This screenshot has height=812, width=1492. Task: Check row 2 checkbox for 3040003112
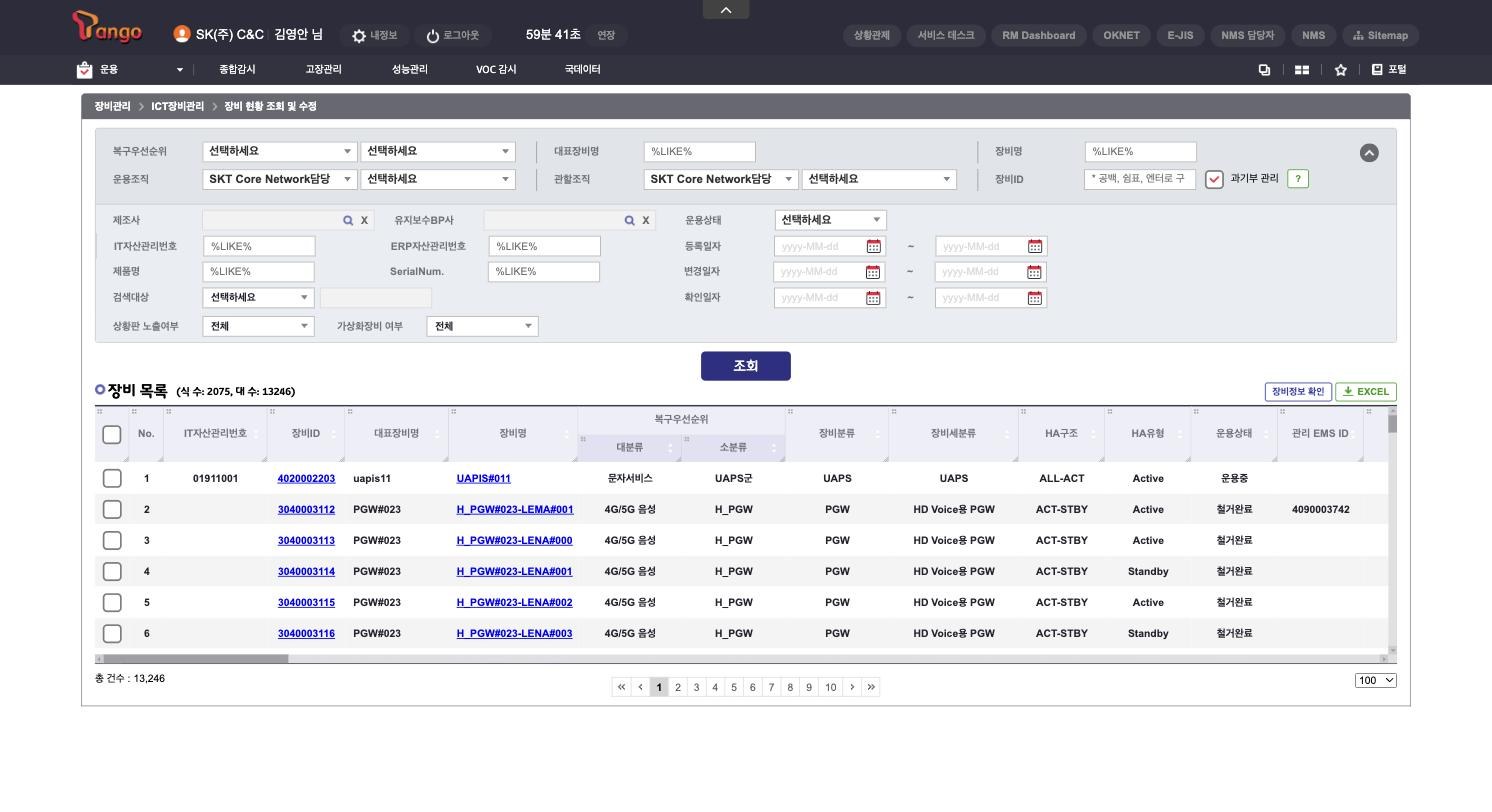(112, 509)
